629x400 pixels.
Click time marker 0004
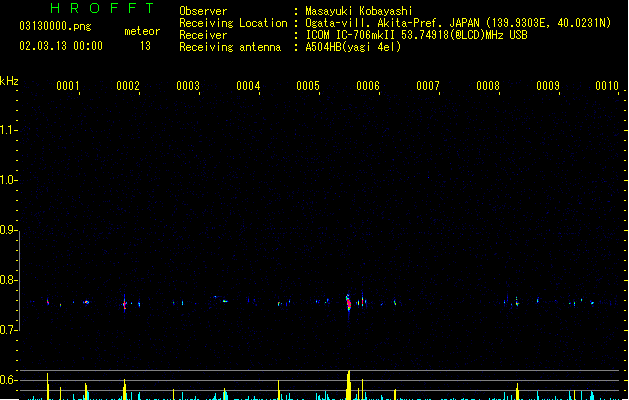(x=248, y=86)
